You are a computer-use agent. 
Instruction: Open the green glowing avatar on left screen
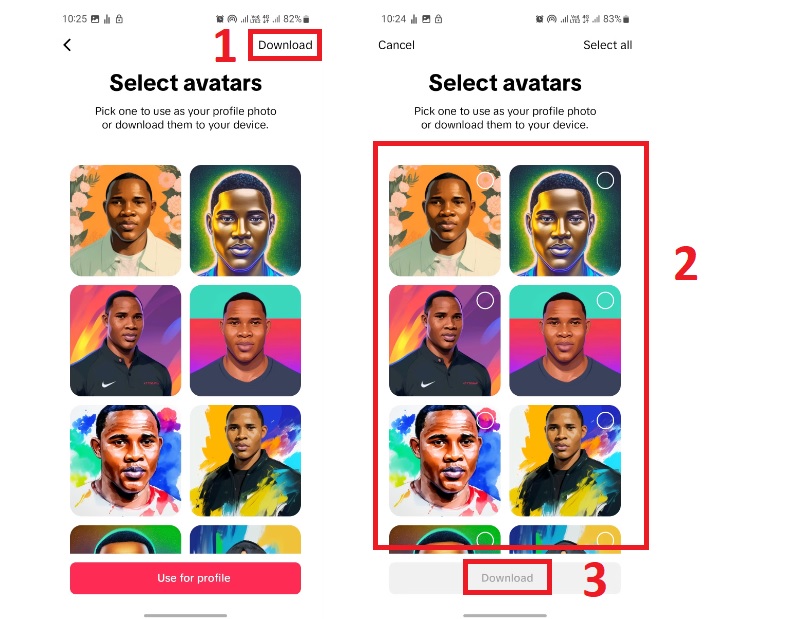coord(245,220)
